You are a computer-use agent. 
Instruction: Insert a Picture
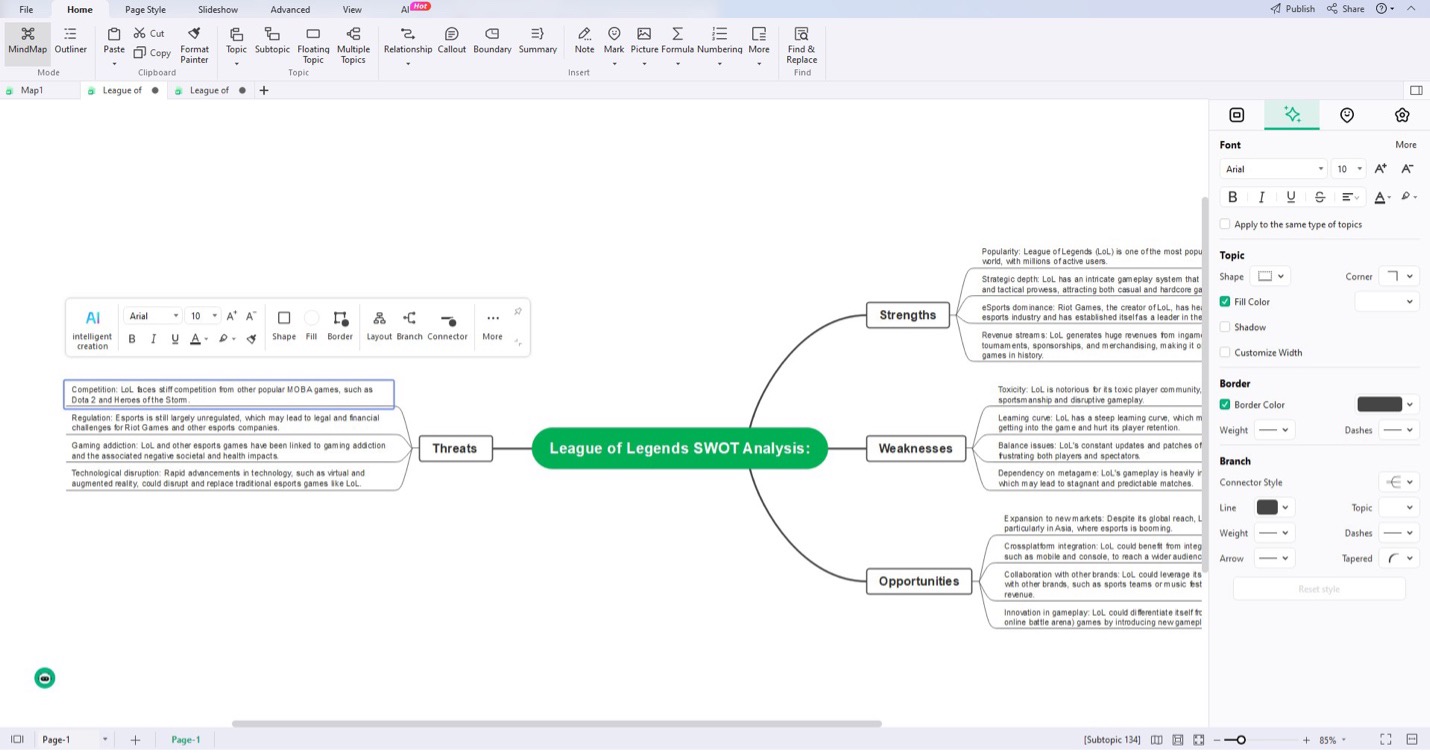point(644,41)
